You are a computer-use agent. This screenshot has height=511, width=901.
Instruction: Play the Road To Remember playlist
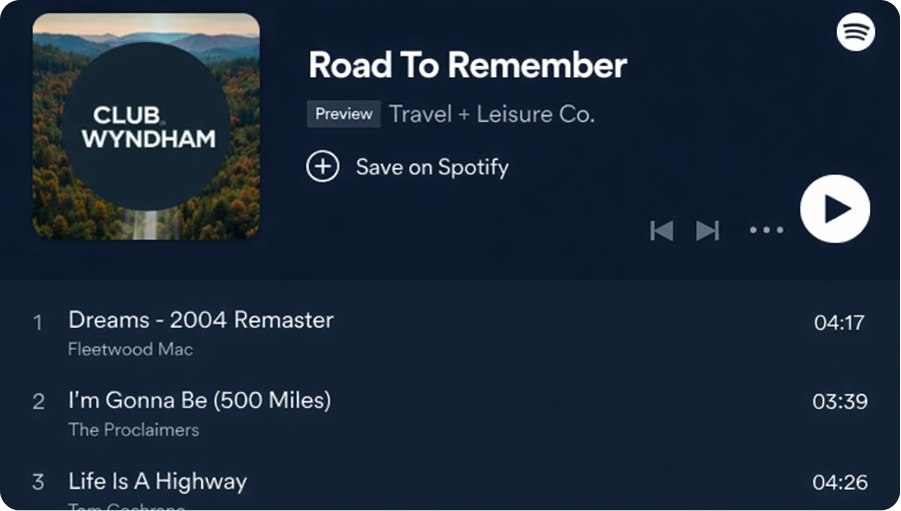click(x=835, y=209)
